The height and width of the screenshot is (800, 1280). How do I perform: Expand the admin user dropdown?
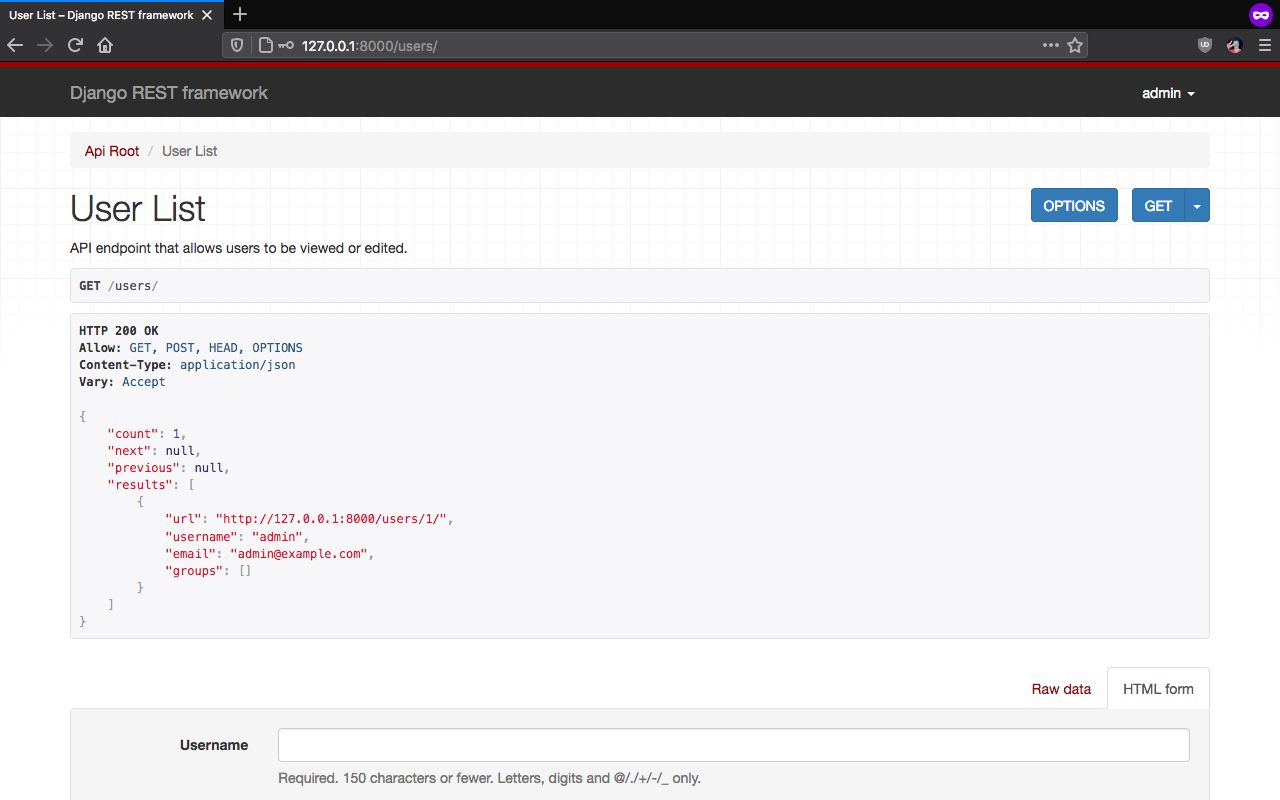coord(1168,93)
